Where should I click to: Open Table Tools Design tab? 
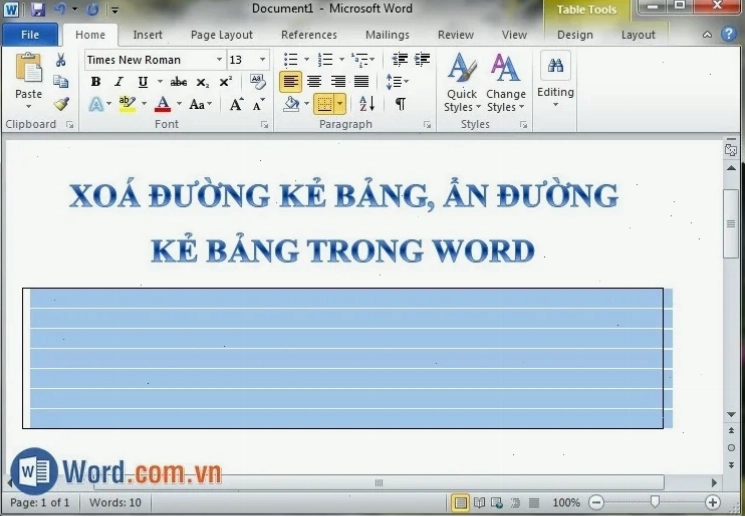click(575, 35)
